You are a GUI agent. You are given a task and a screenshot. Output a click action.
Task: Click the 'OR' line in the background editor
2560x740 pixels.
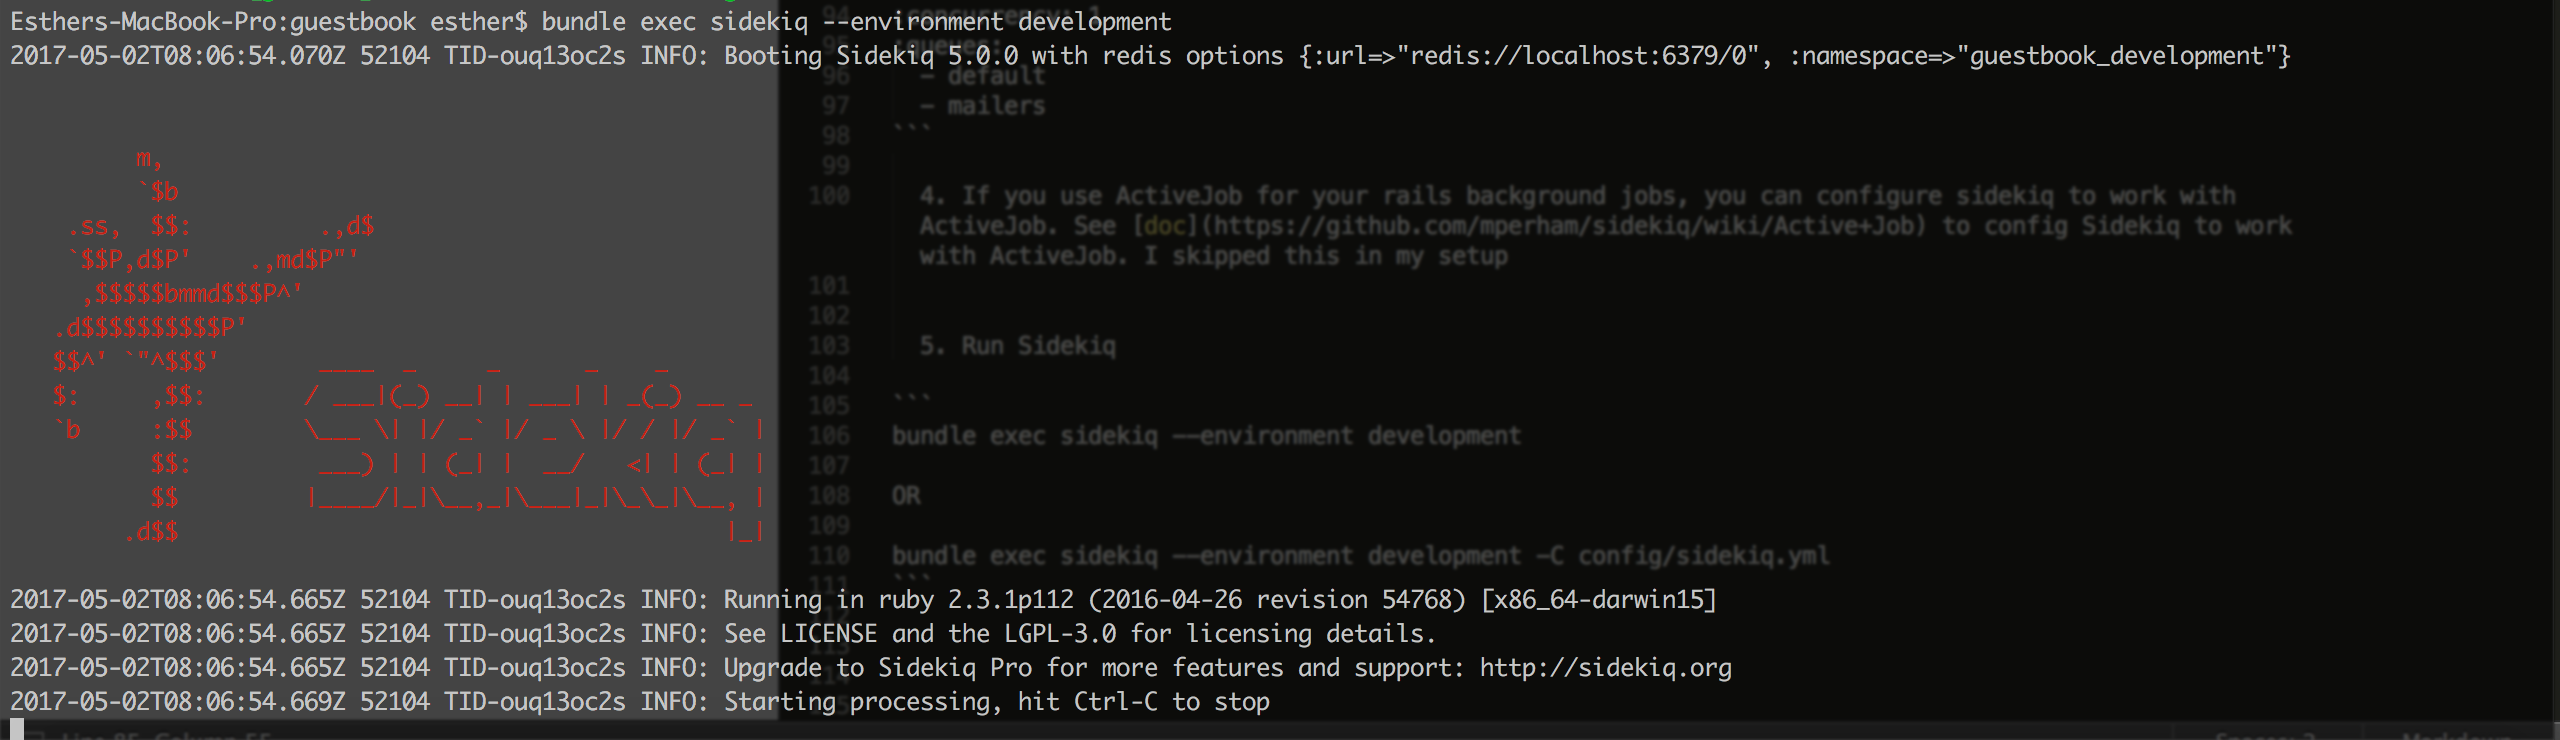click(906, 496)
